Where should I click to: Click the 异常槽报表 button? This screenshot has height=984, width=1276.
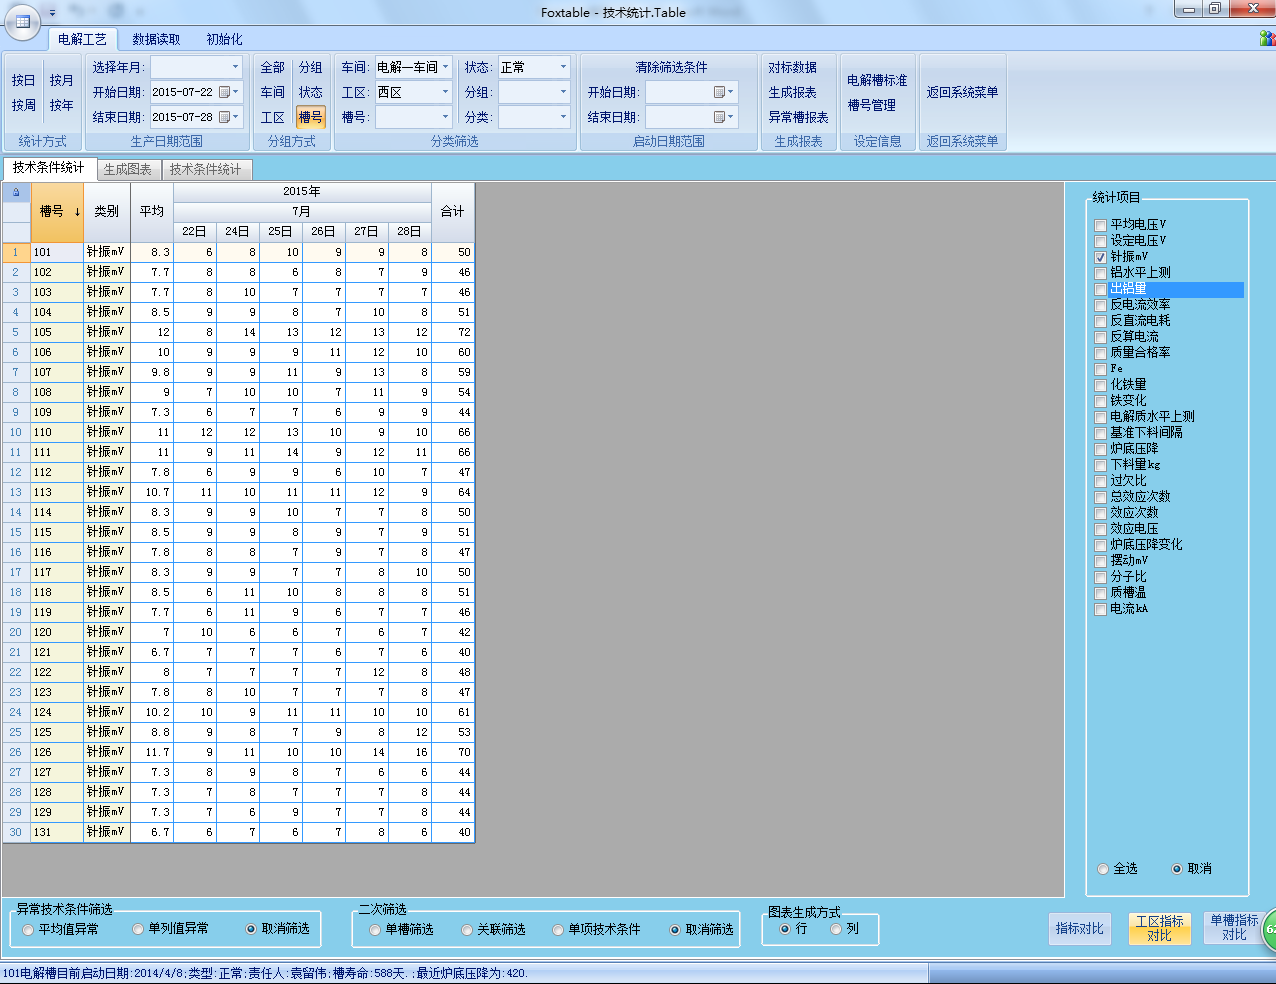tap(798, 117)
